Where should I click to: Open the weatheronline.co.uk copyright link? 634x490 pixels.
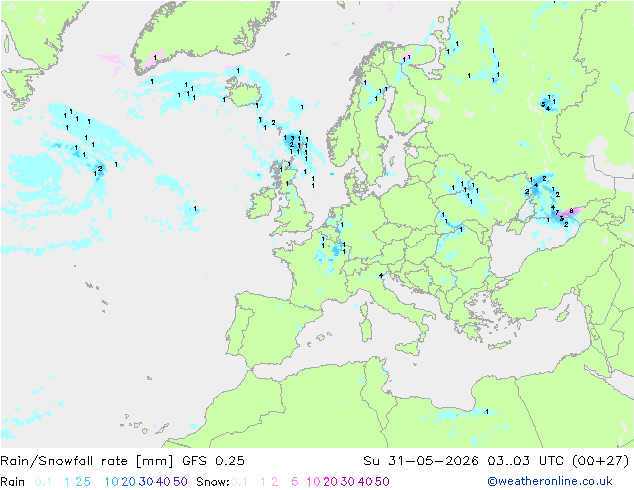pos(550,481)
